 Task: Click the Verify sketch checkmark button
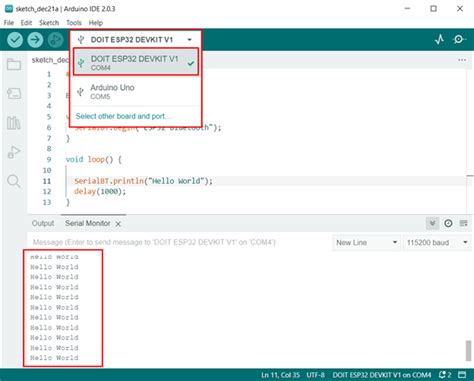(15, 40)
